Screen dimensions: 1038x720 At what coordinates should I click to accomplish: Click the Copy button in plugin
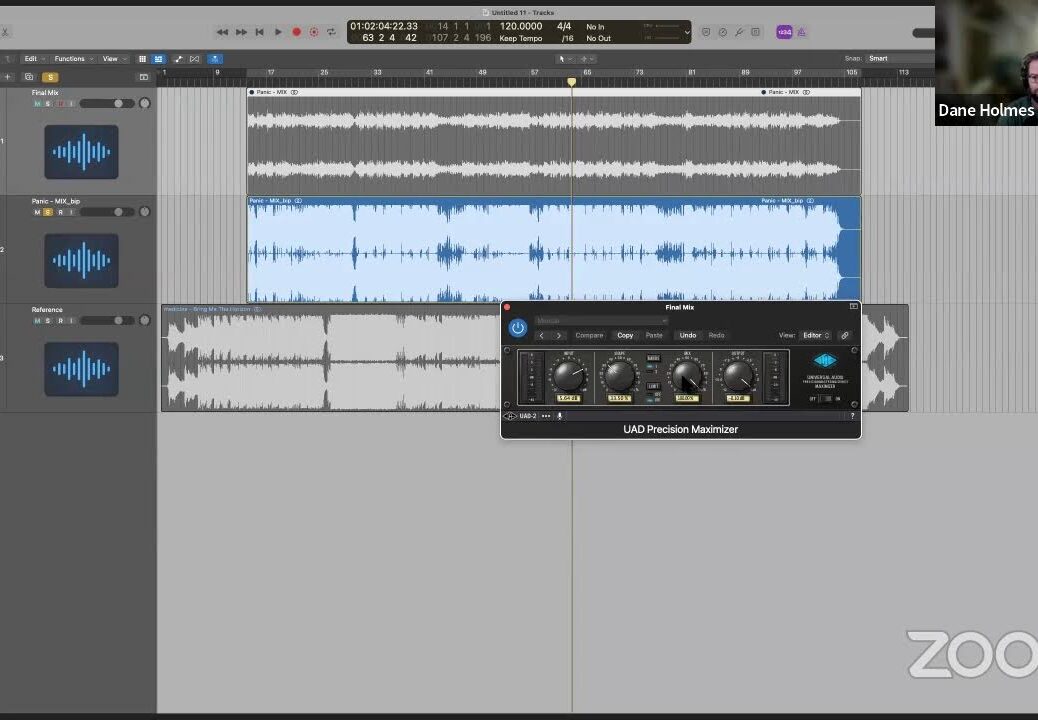pyautogui.click(x=625, y=336)
